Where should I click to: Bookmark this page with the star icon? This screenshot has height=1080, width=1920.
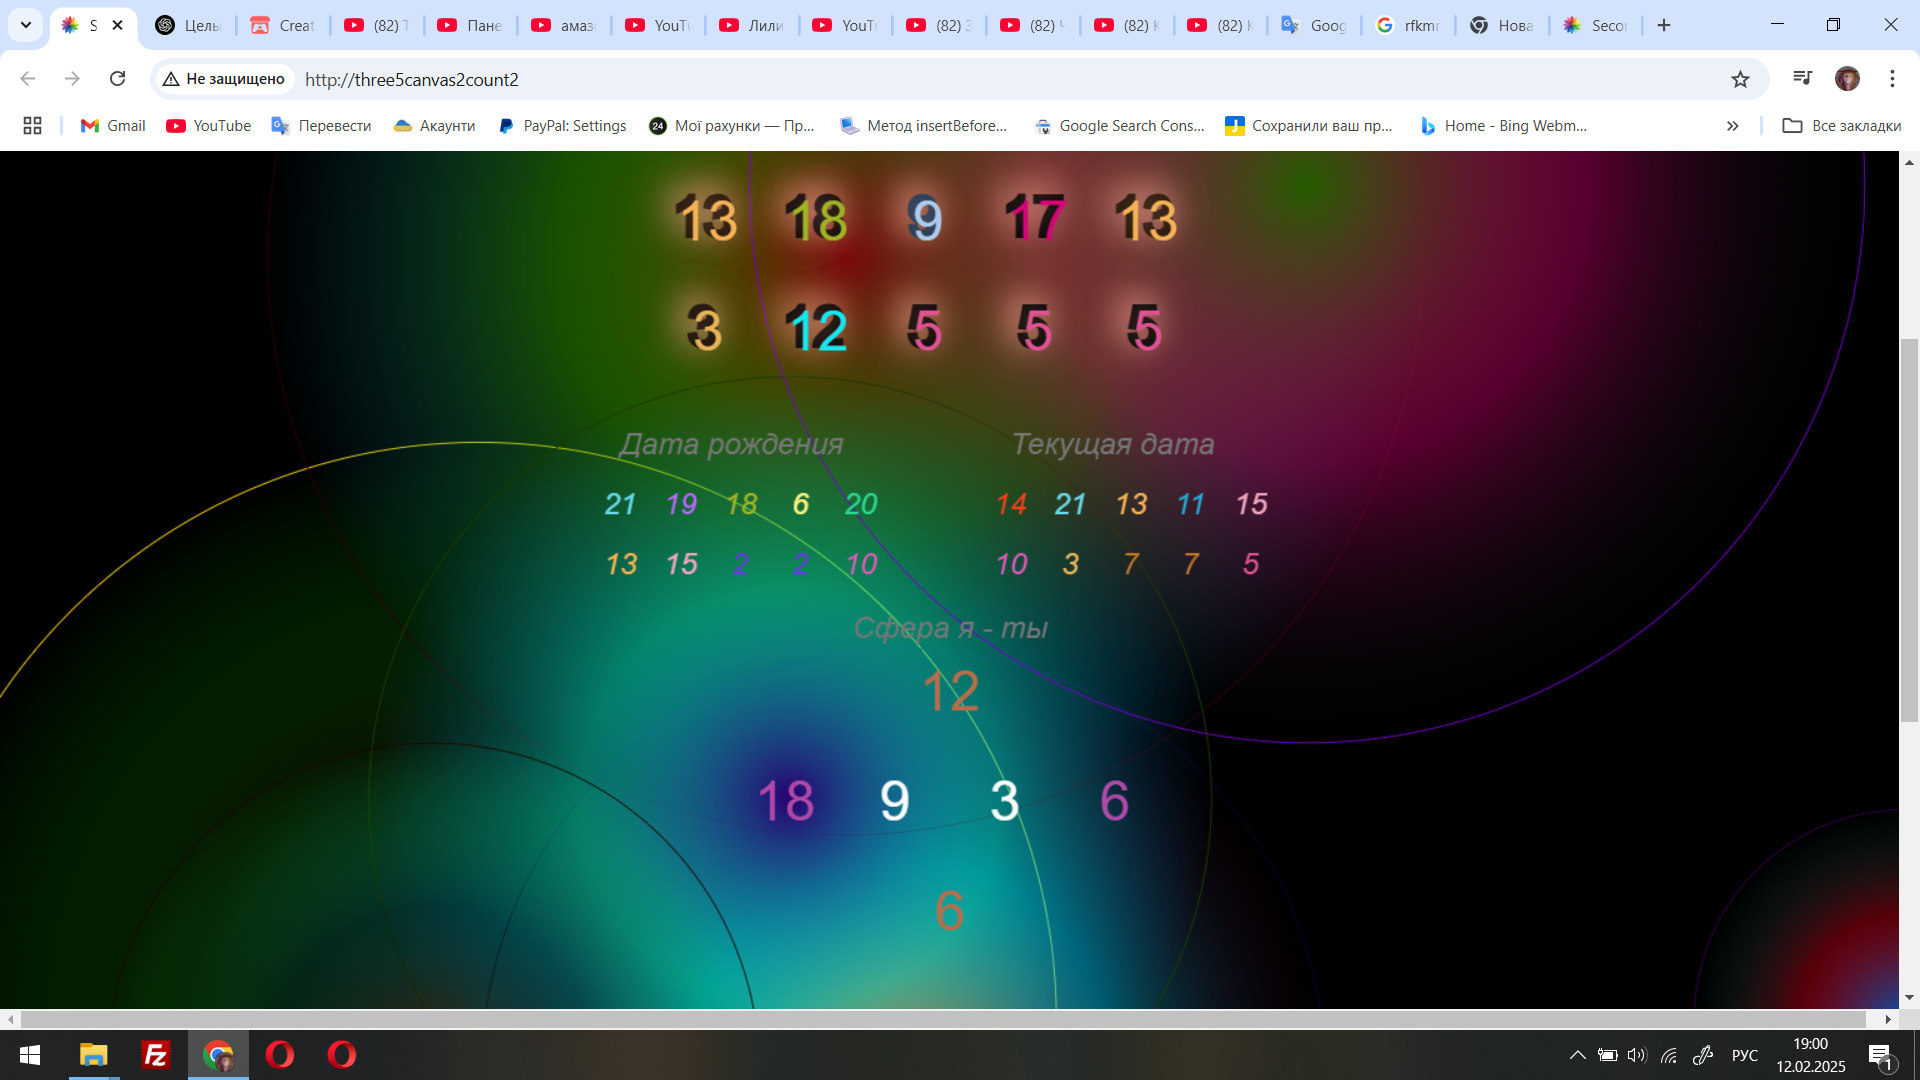pos(1740,79)
